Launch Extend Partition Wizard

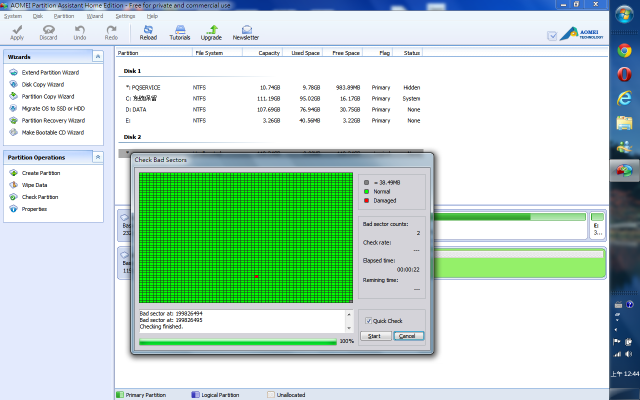coord(49,73)
